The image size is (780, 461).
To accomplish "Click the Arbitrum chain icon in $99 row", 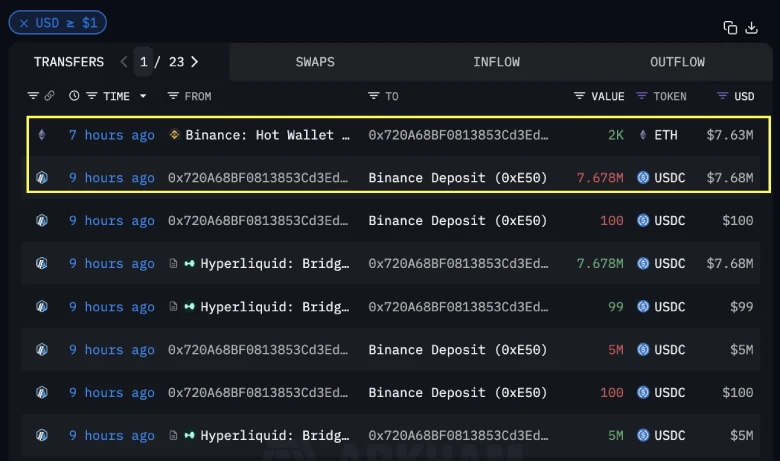I will pos(42,306).
